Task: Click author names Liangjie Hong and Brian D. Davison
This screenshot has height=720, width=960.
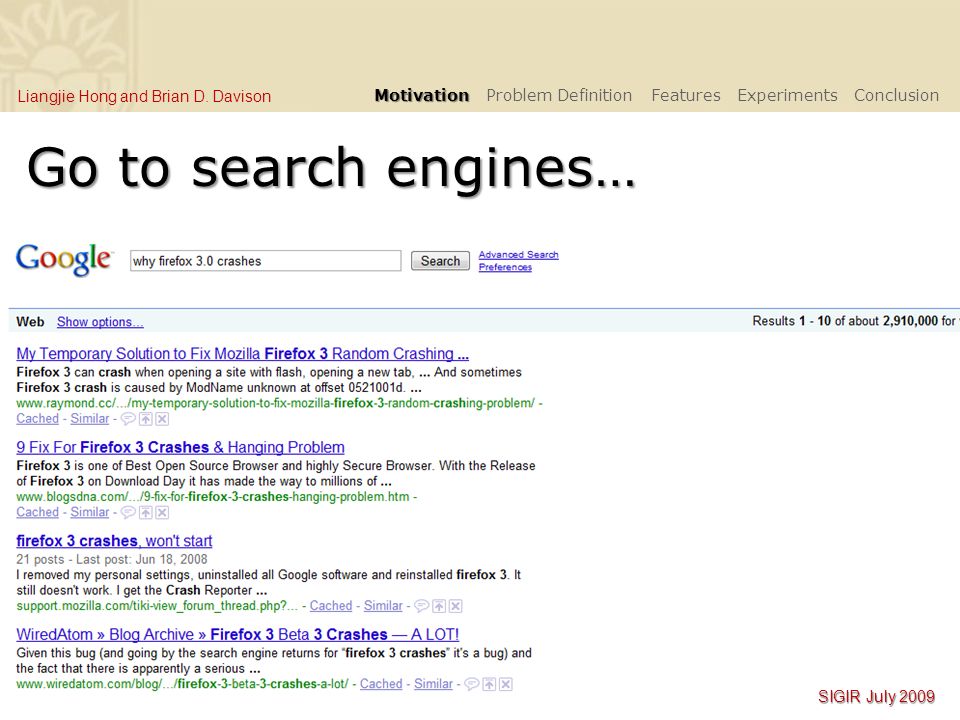Action: point(144,97)
